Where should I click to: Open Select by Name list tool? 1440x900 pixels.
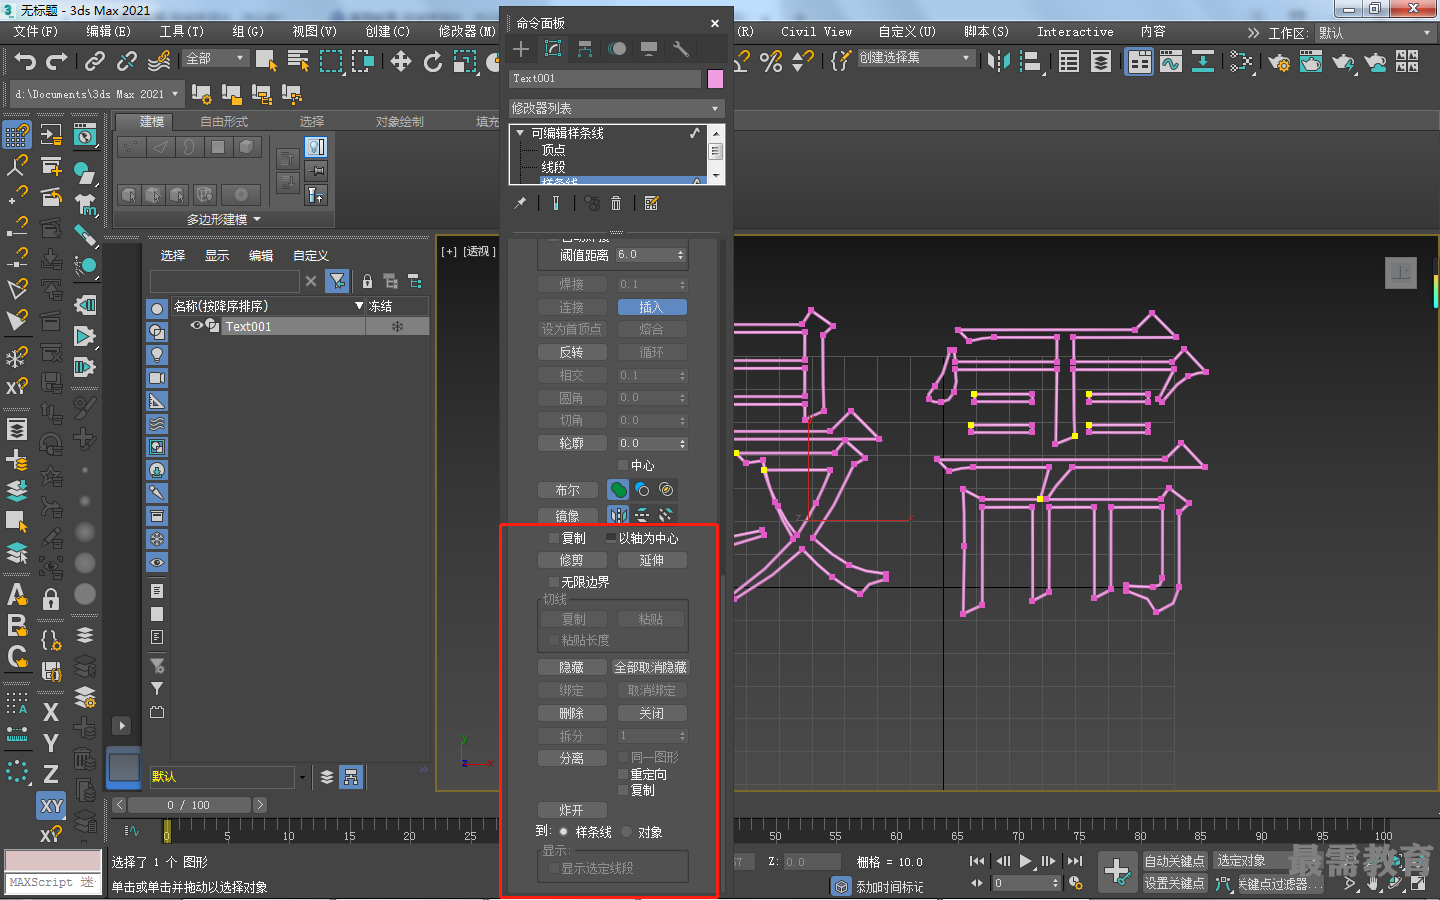tap(298, 62)
